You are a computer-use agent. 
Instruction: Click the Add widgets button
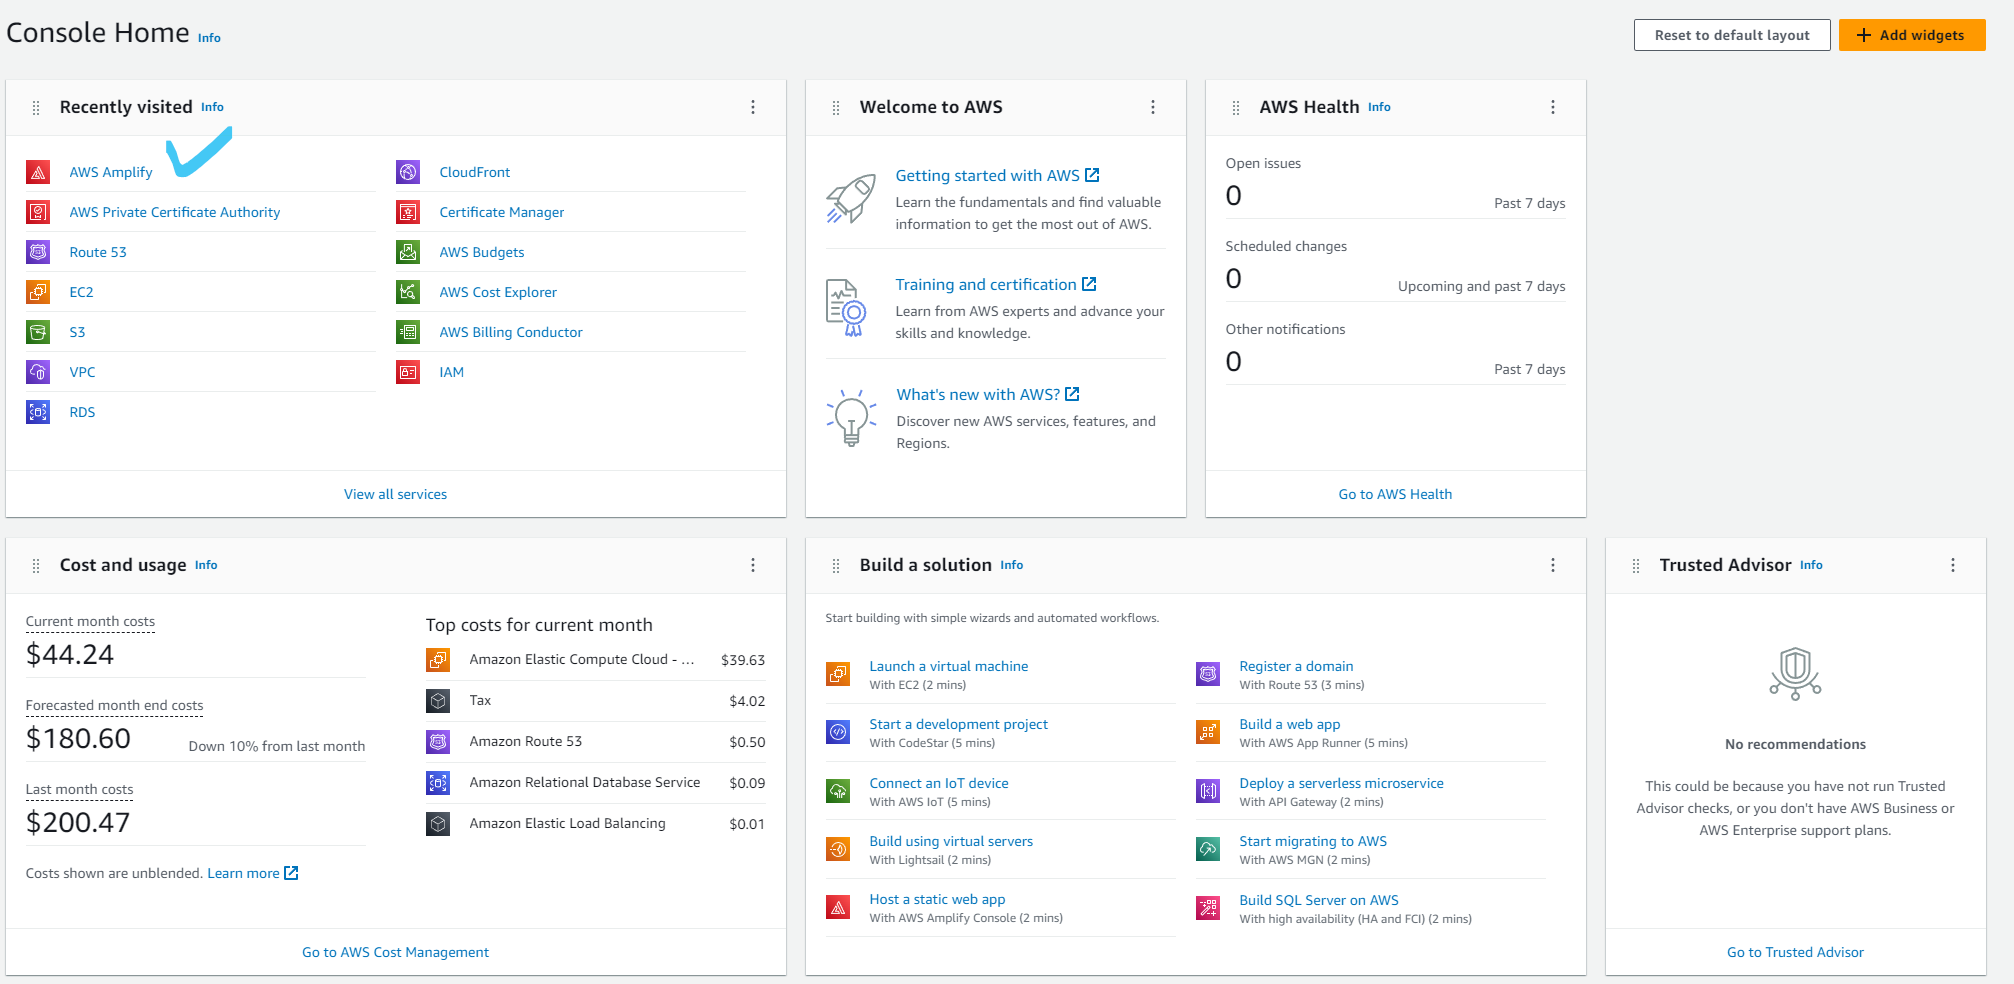click(x=1912, y=35)
